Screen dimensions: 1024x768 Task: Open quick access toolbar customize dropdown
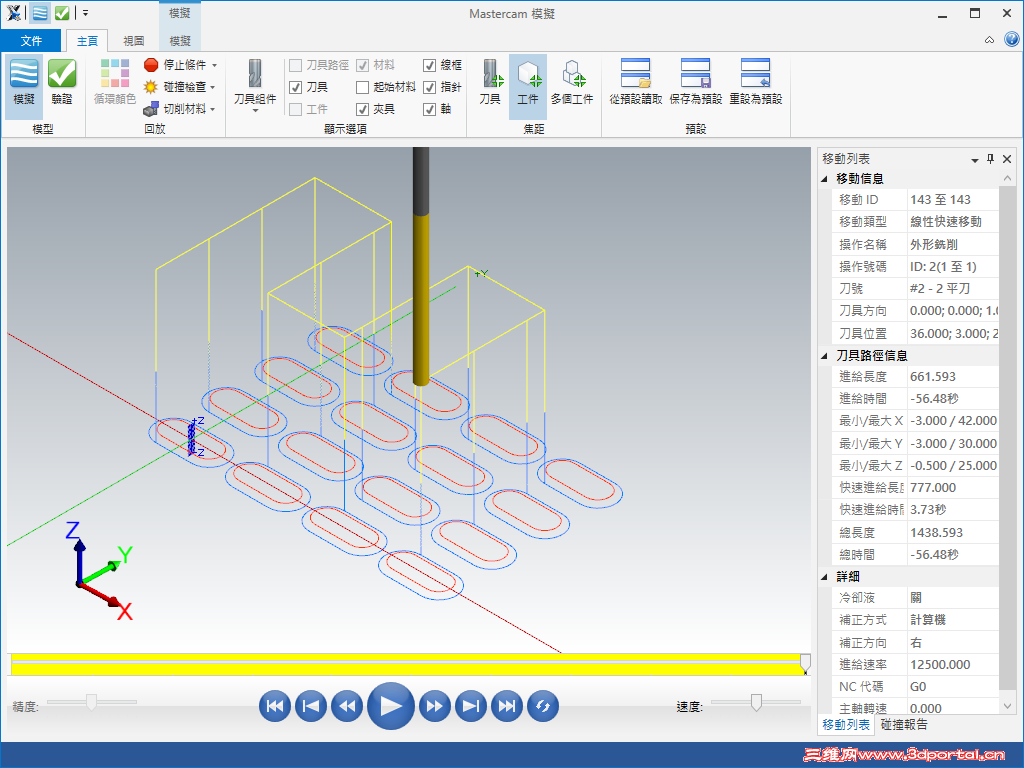[x=86, y=13]
